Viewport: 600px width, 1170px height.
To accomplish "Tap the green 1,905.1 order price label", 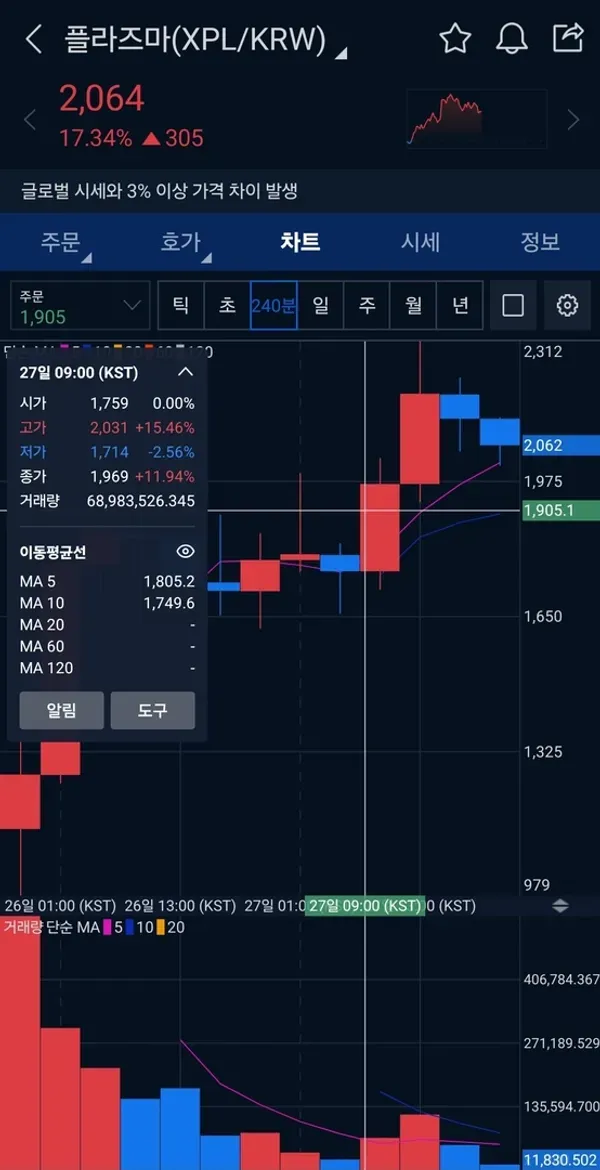I will tap(560, 510).
